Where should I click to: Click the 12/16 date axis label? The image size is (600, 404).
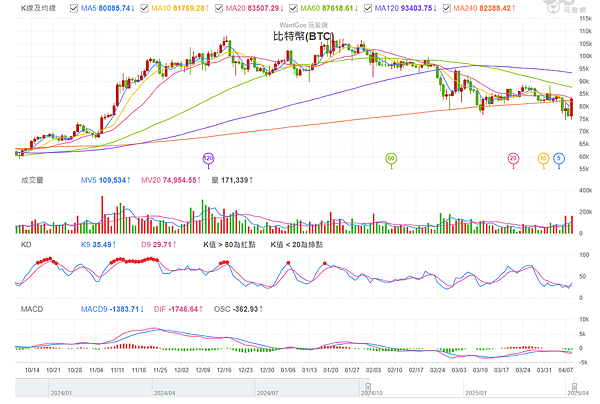(224, 370)
